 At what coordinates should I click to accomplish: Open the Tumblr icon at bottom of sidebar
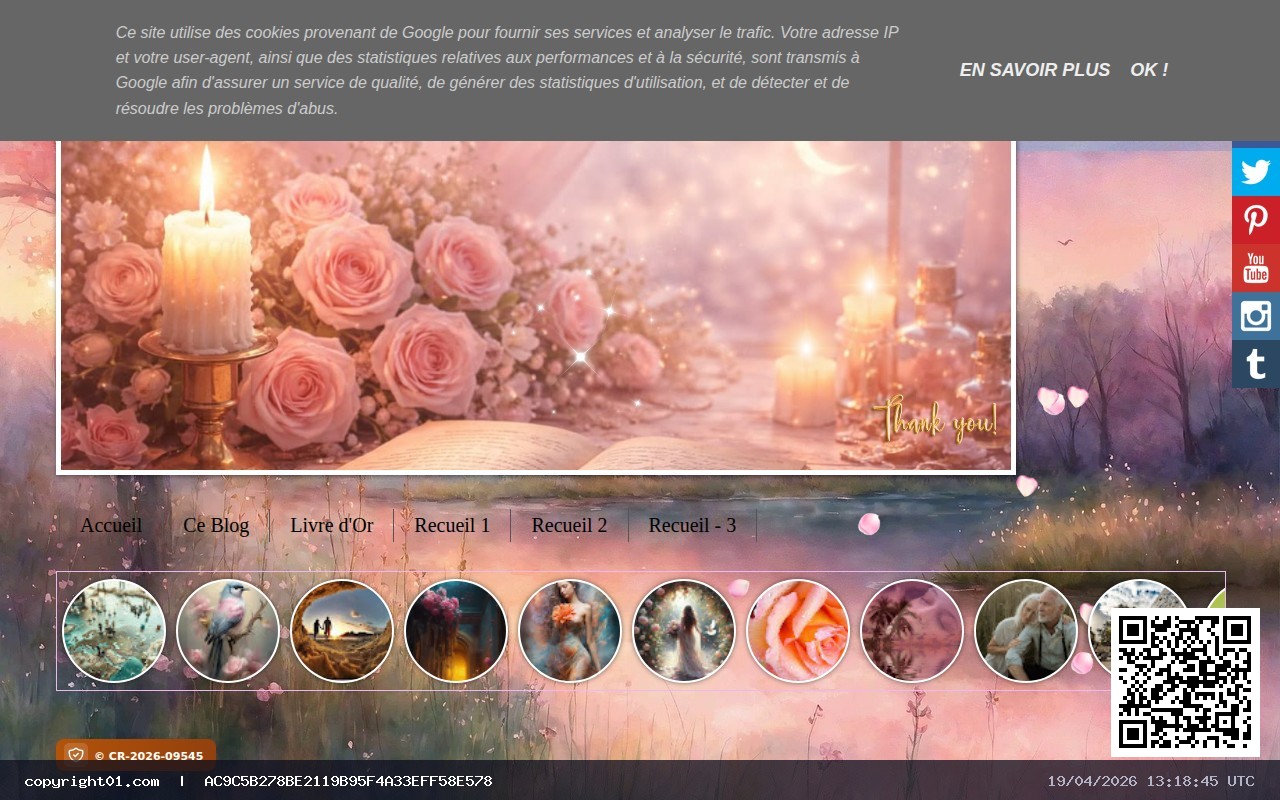click(1255, 363)
